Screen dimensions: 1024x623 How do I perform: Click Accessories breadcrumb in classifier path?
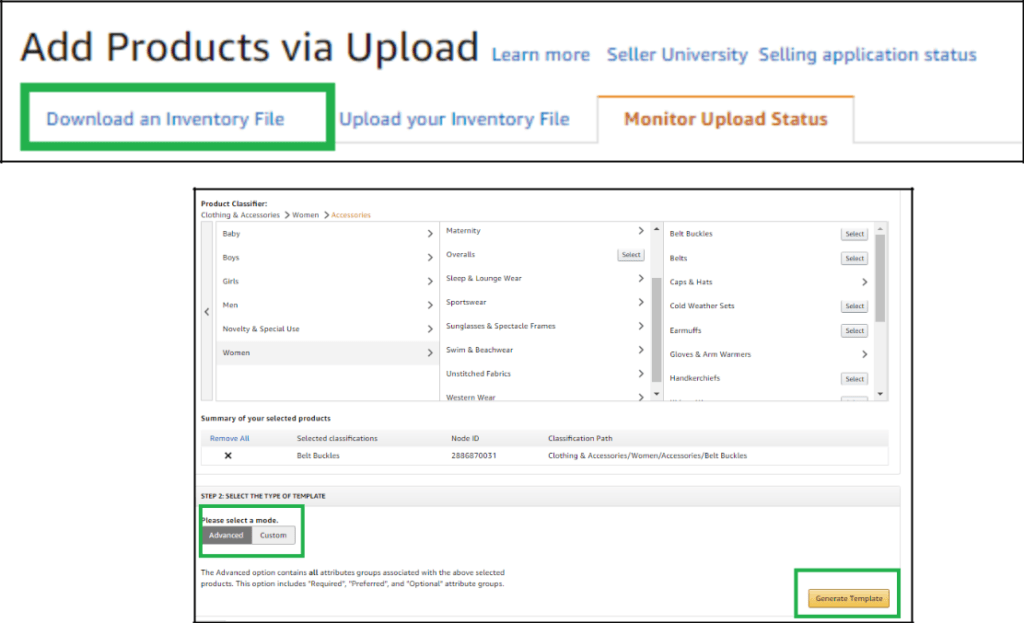click(x=351, y=215)
